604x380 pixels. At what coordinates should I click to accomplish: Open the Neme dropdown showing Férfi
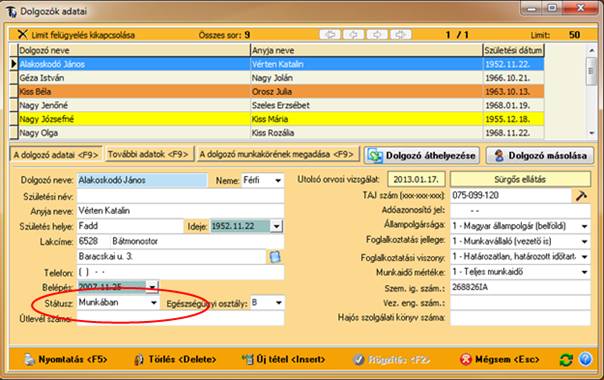[278, 180]
